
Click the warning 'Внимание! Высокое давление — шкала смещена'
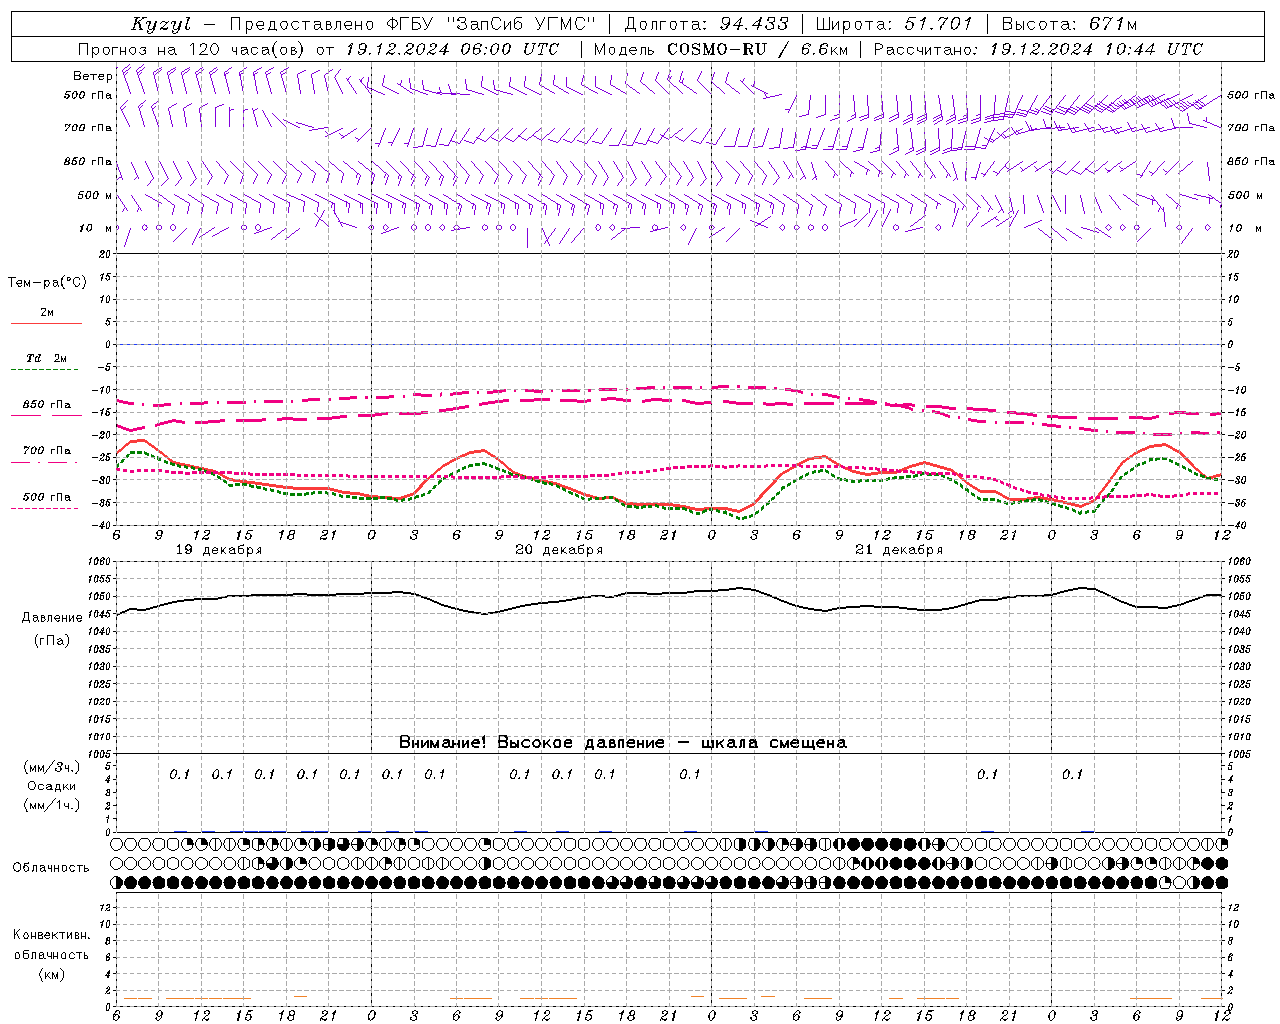coord(623,743)
